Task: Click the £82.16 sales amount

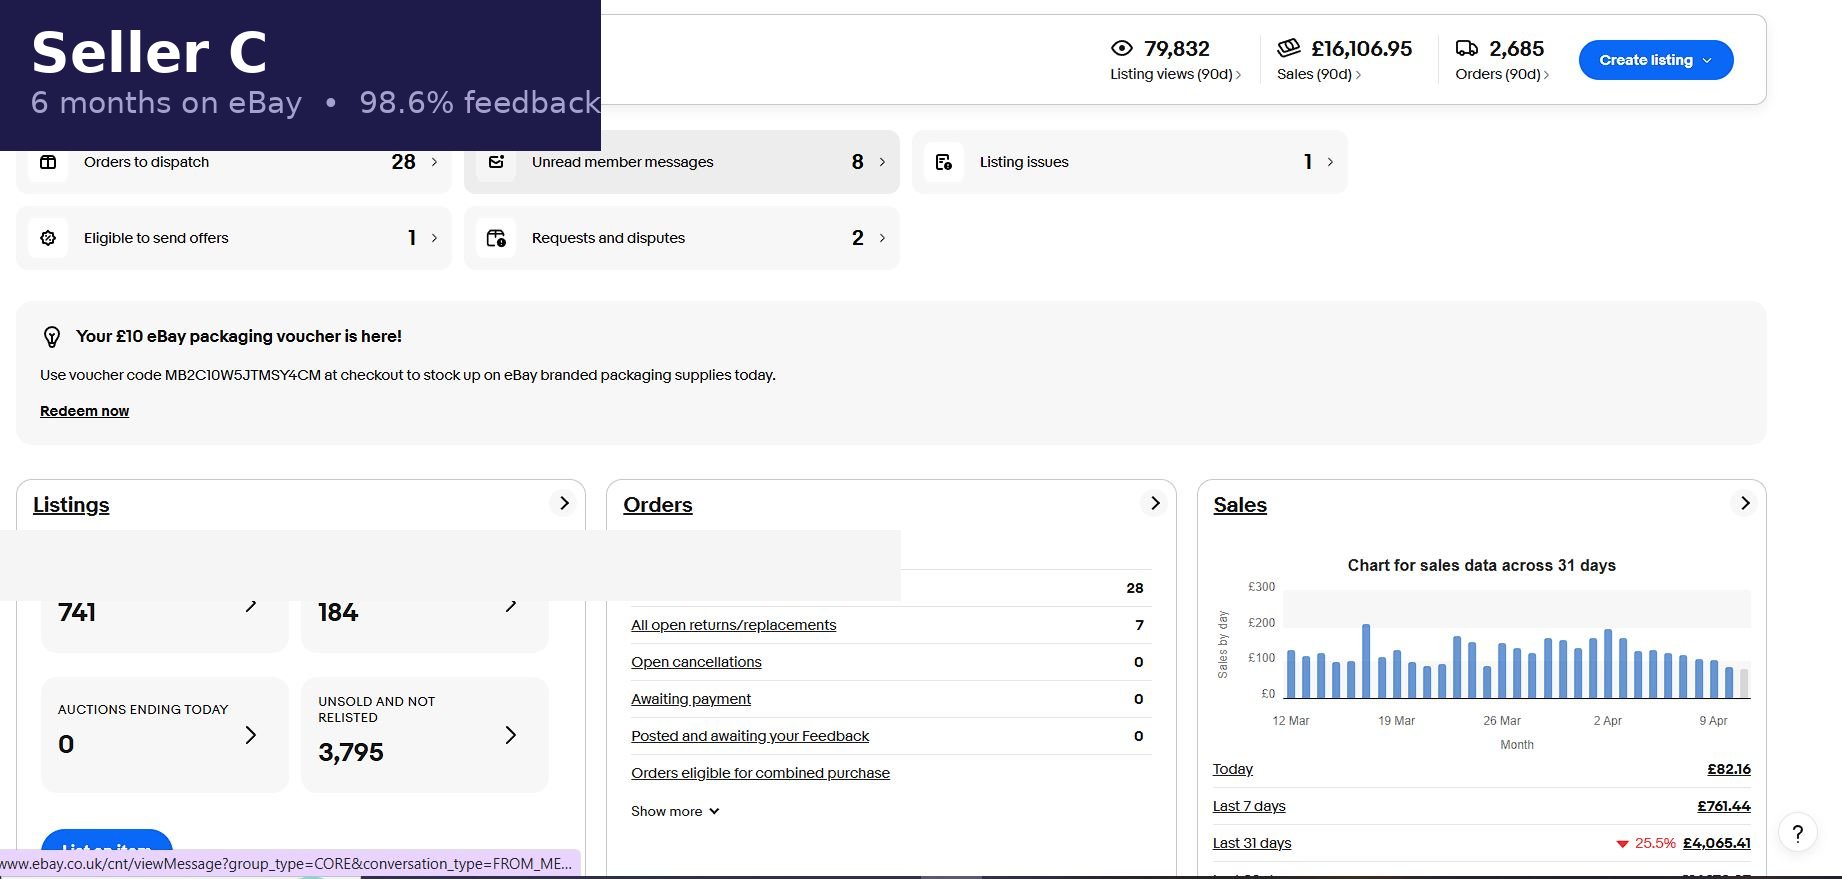Action: tap(1729, 769)
